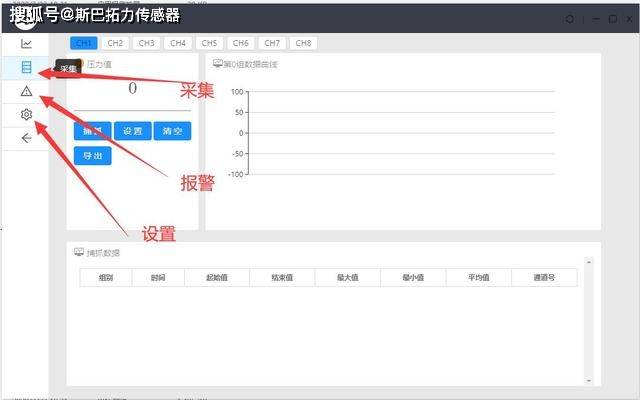The image size is (640, 400).
Task: Click the -50 label on chart axis
Action: [x=238, y=154]
